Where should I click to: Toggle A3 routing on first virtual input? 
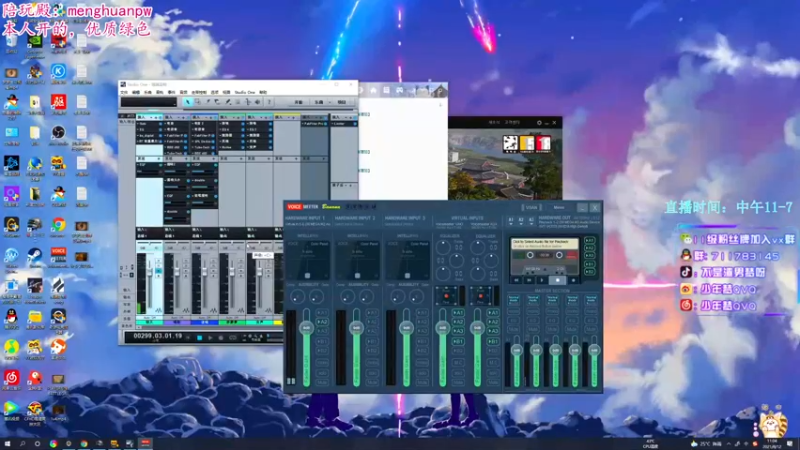[x=458, y=332]
